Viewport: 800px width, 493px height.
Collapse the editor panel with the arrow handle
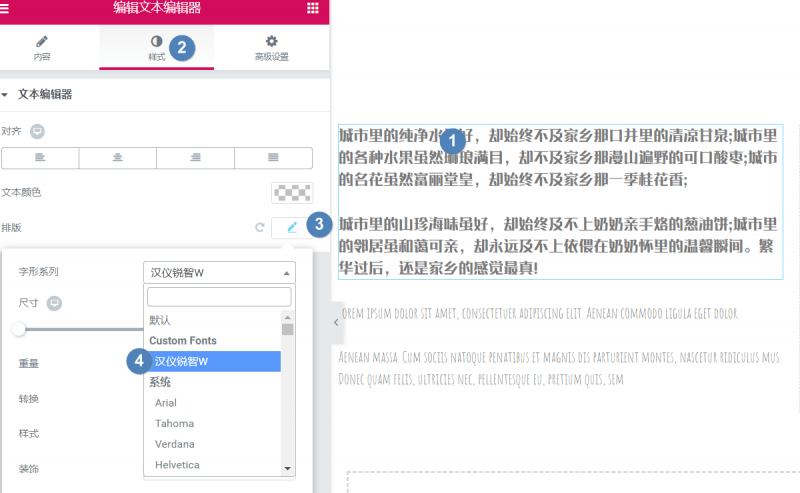click(336, 323)
